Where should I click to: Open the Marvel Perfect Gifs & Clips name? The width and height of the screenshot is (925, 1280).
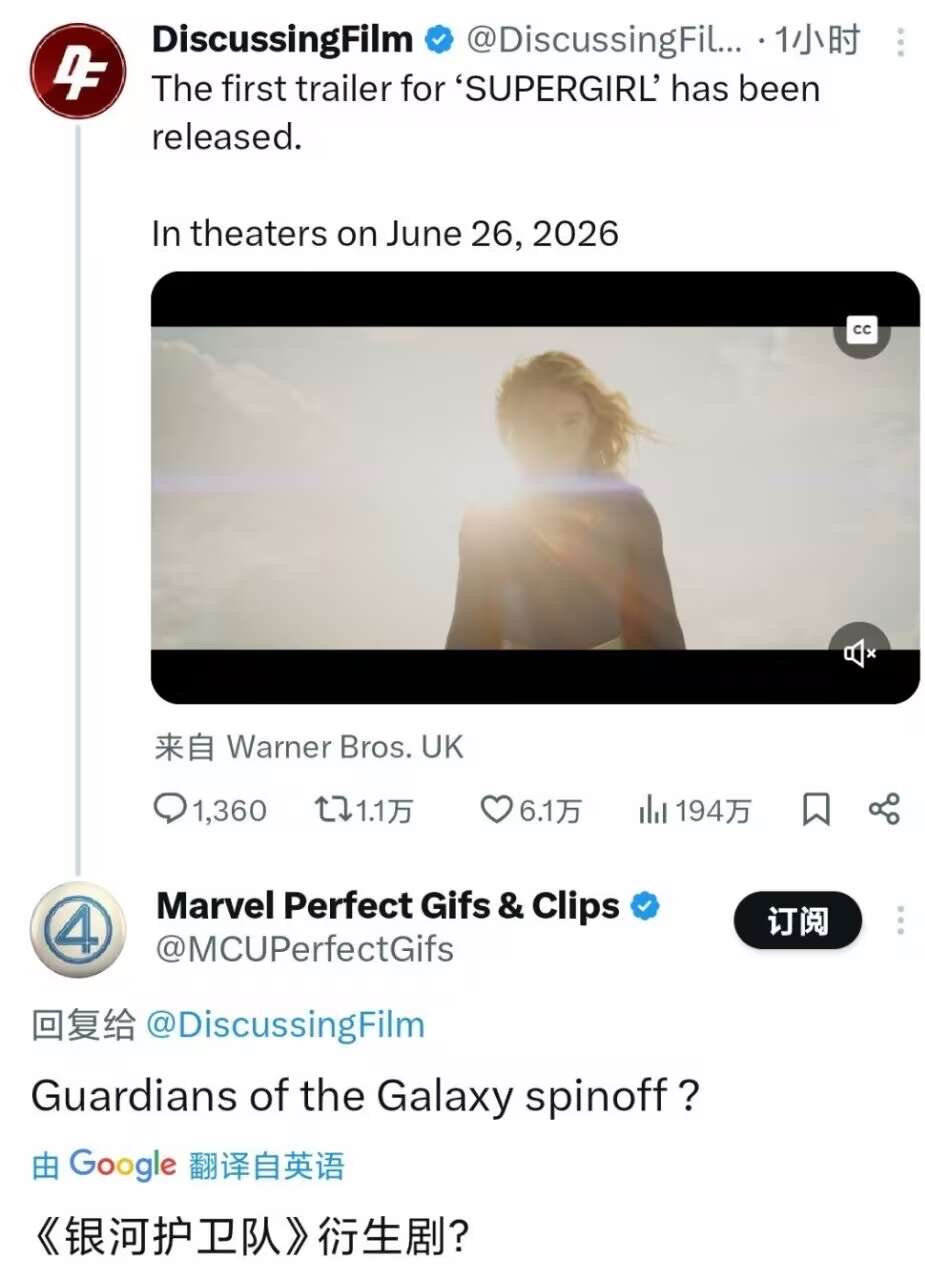point(388,905)
